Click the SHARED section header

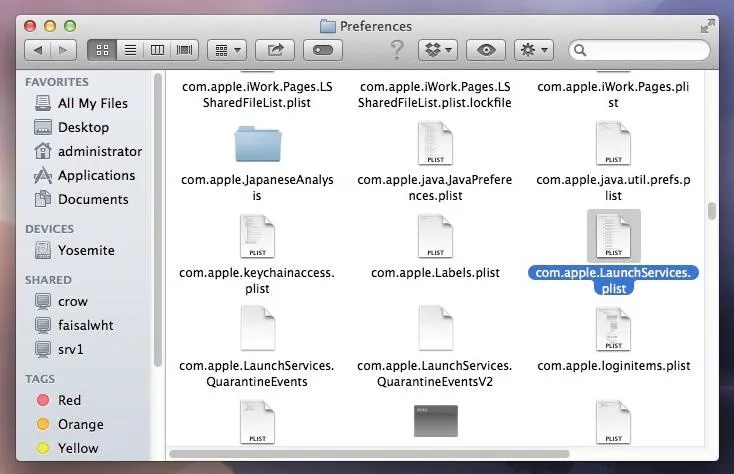click(48, 280)
